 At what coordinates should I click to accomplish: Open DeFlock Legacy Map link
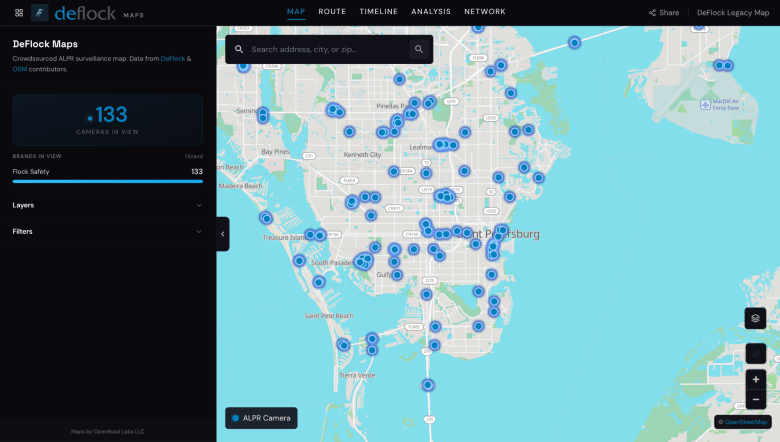click(x=733, y=12)
